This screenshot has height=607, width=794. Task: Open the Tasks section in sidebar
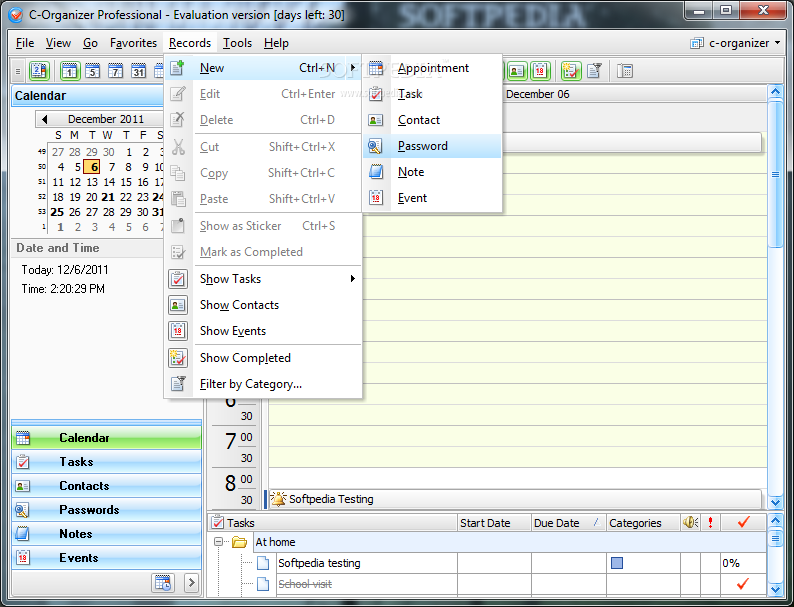pyautogui.click(x=106, y=462)
